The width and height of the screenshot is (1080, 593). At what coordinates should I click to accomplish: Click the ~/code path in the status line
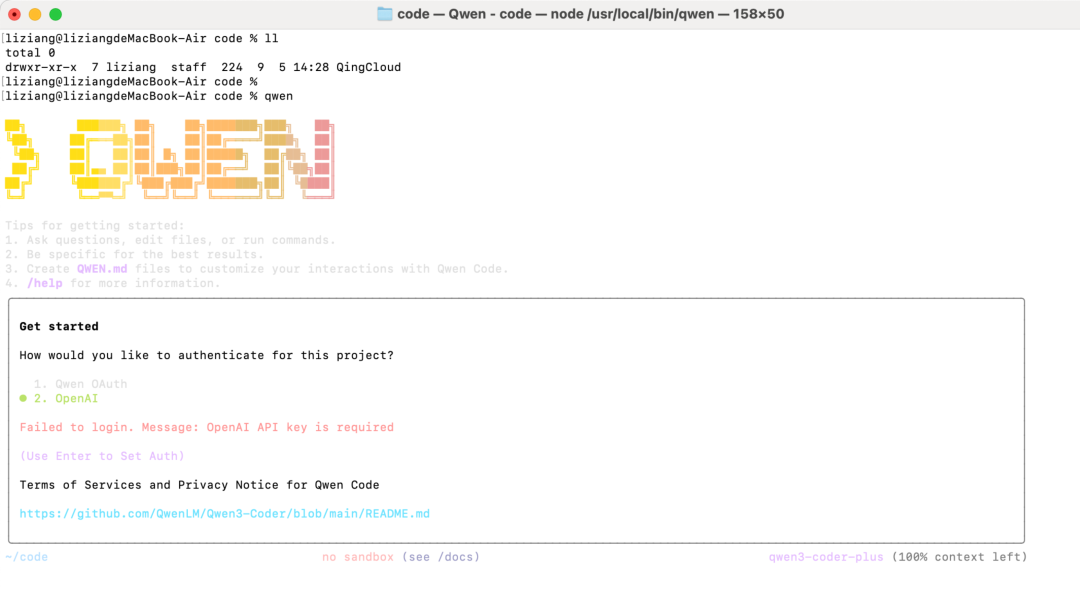pyautogui.click(x=27, y=556)
